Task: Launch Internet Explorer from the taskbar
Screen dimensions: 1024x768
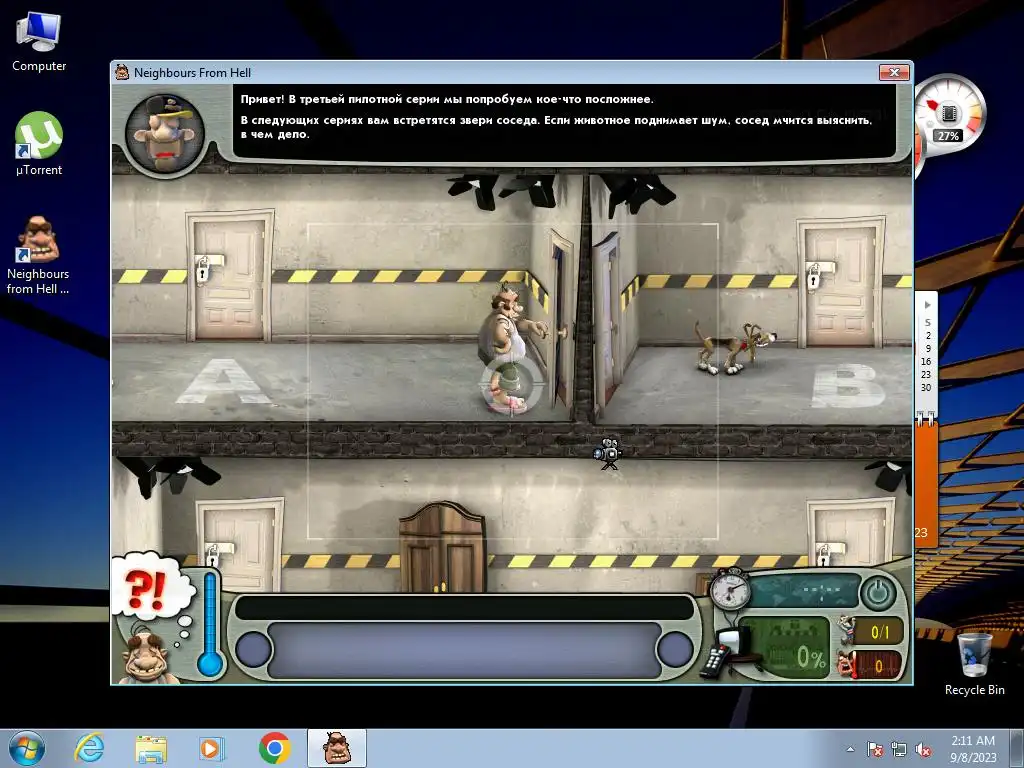Action: point(89,748)
